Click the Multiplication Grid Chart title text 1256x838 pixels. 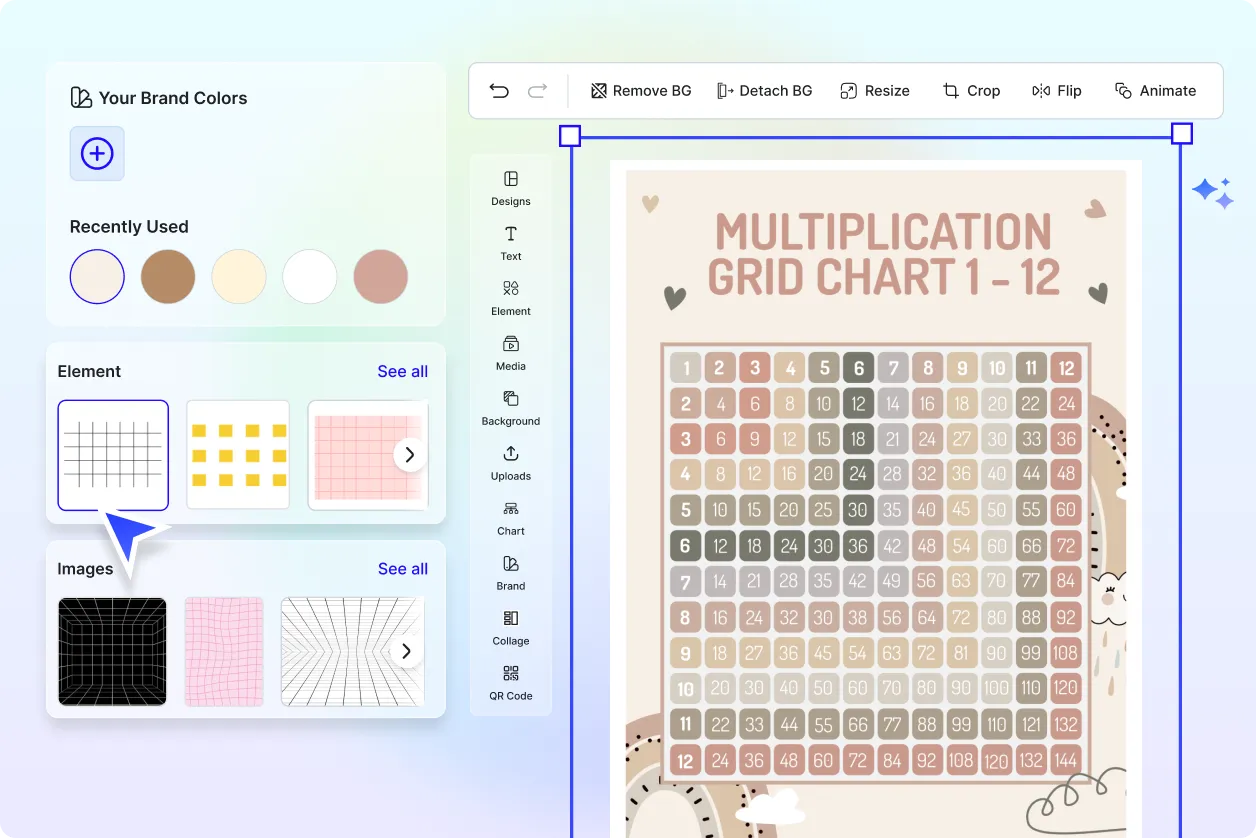pos(884,255)
